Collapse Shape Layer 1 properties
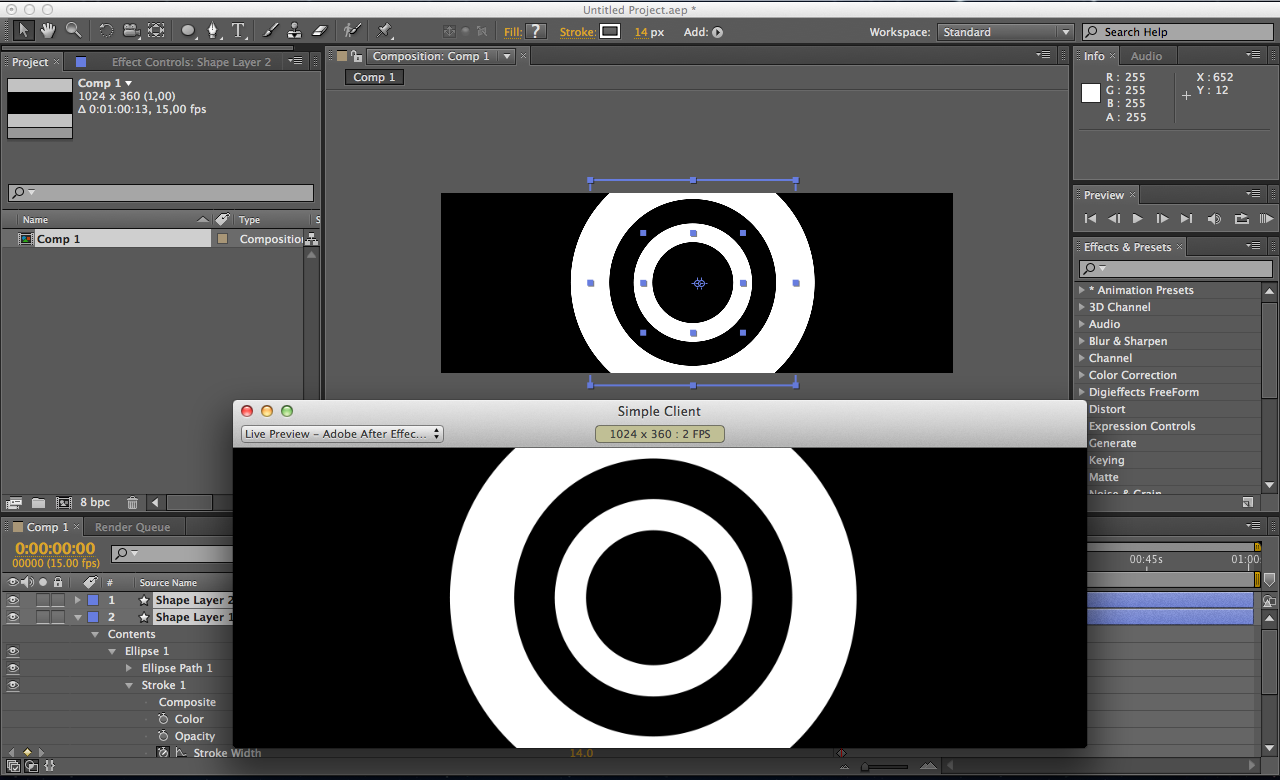 [77, 617]
